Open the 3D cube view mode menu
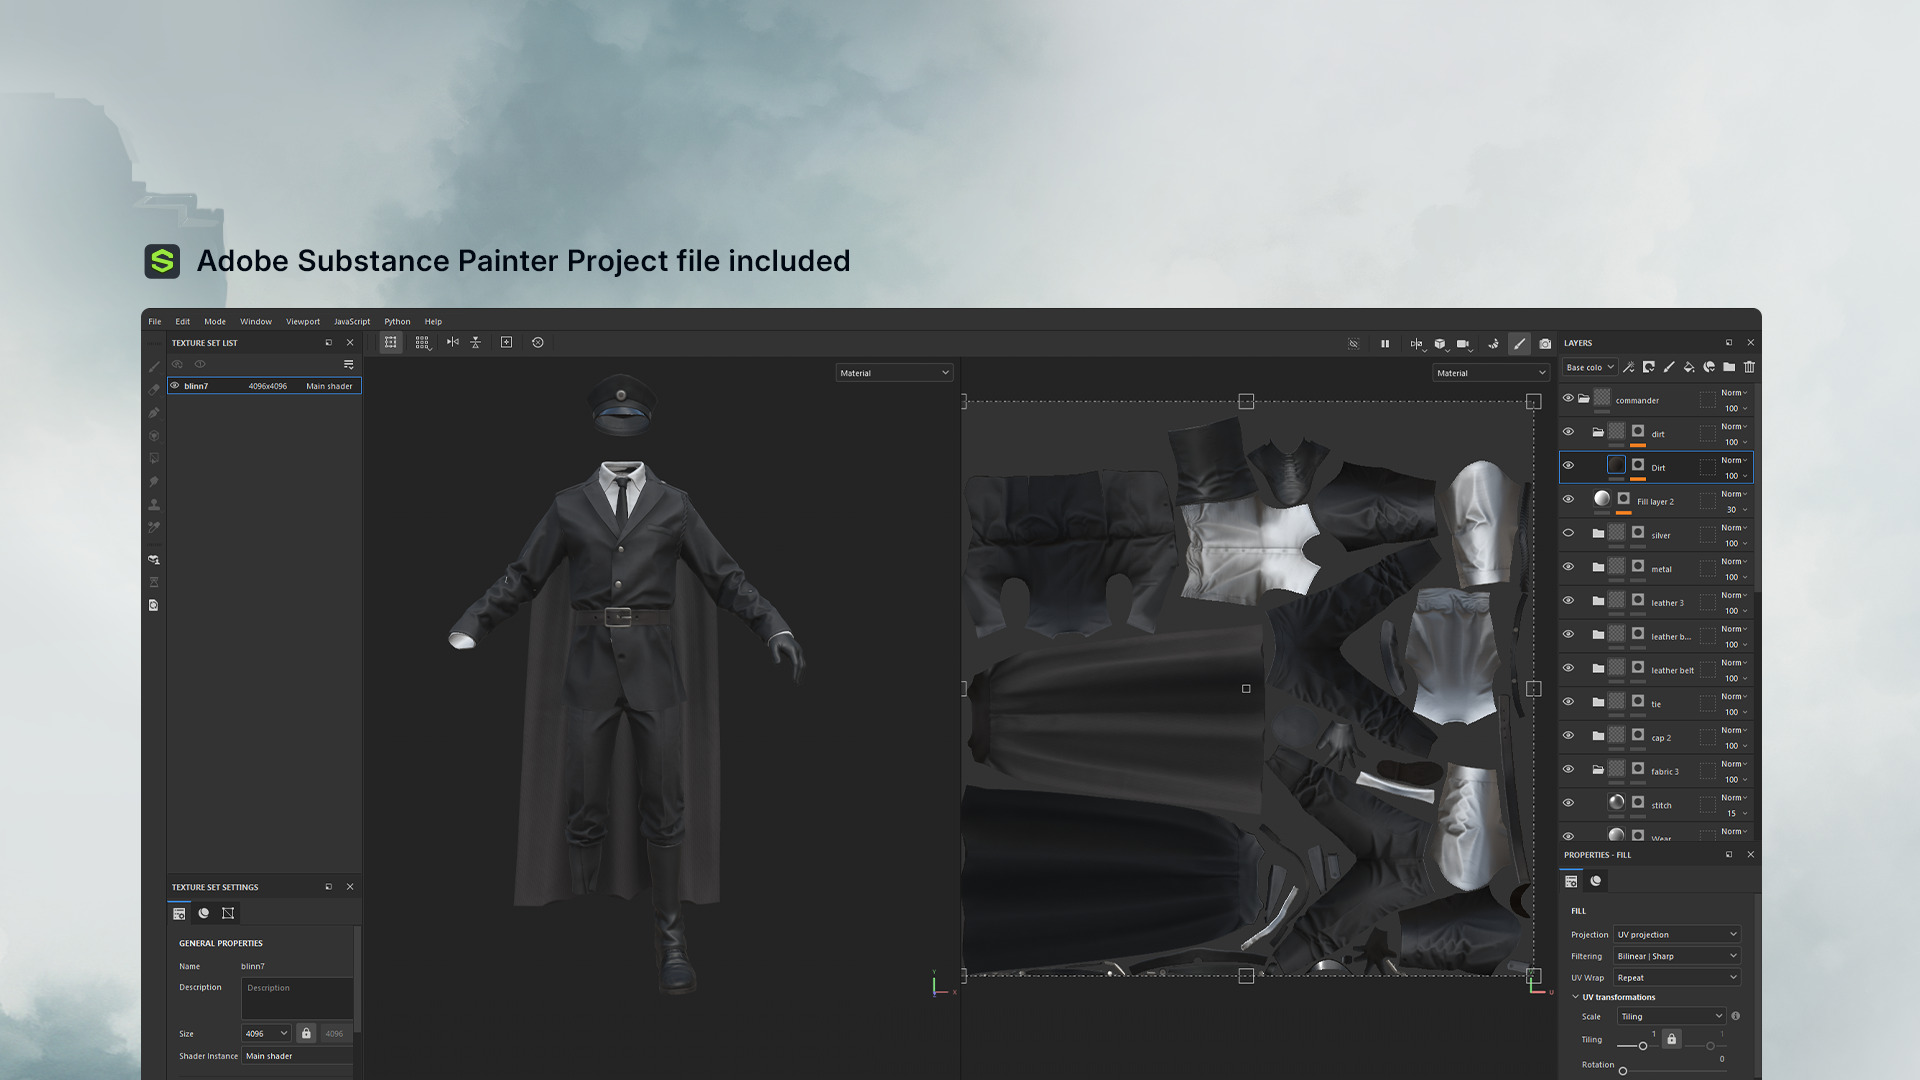 (x=1440, y=344)
